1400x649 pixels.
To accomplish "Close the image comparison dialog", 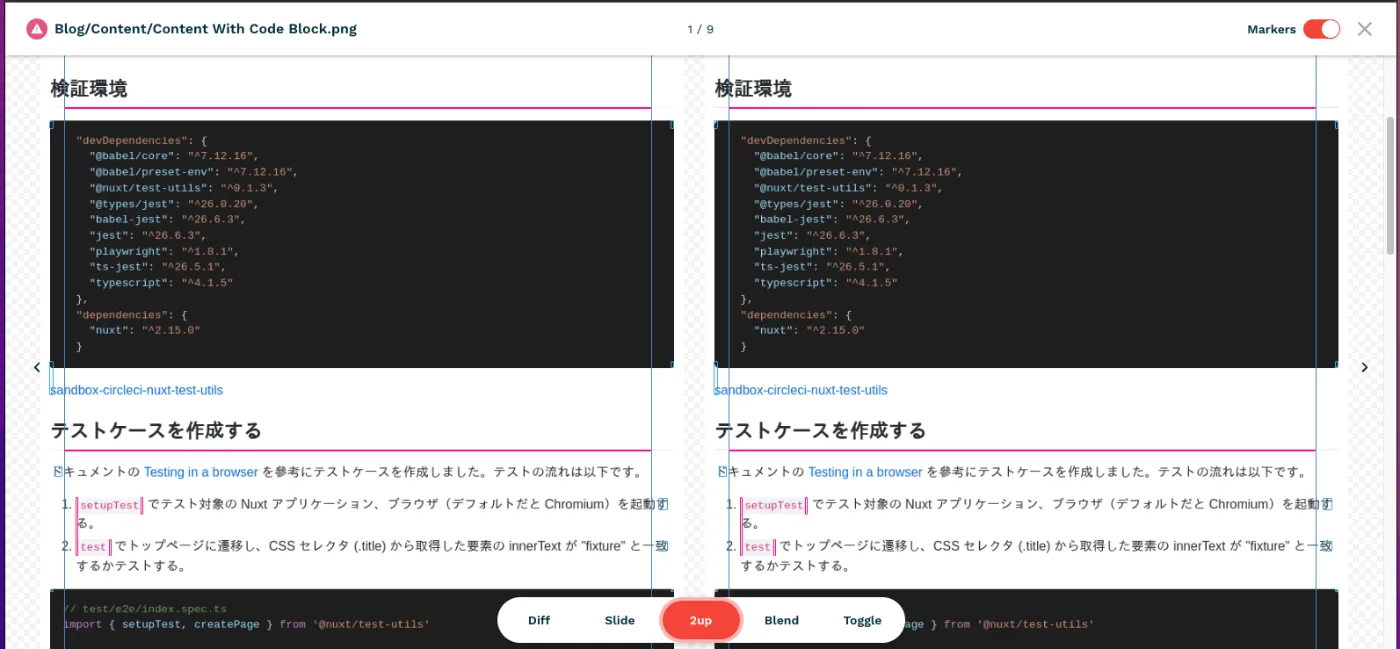I will tap(1364, 29).
